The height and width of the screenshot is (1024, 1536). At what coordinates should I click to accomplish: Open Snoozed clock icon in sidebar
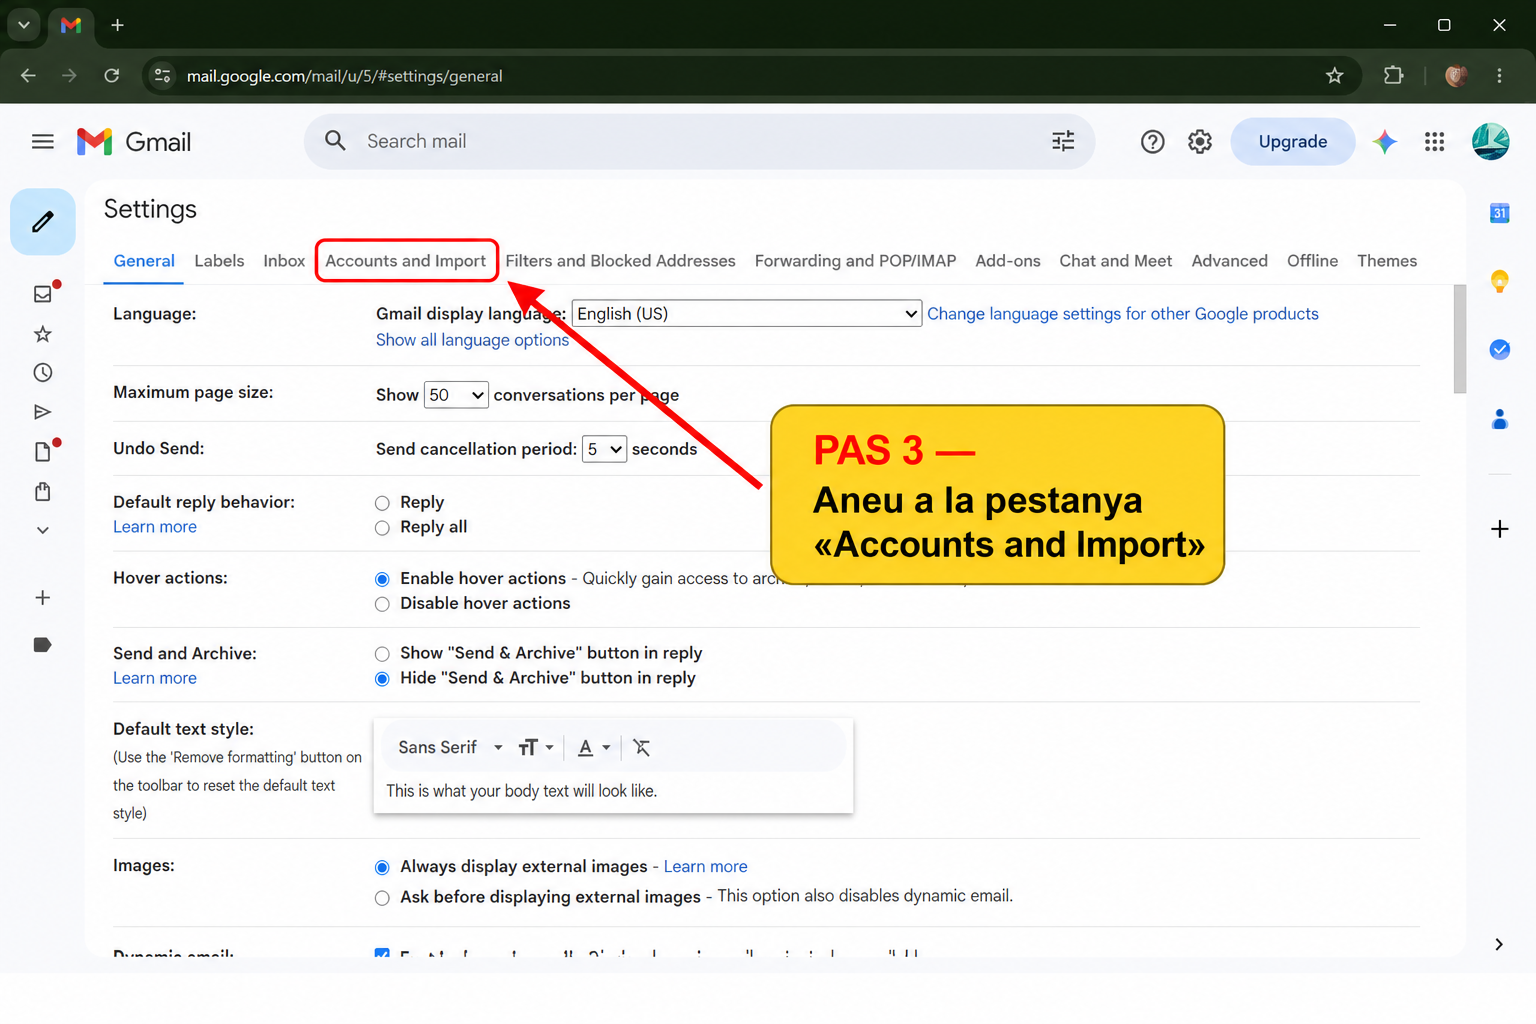[42, 373]
